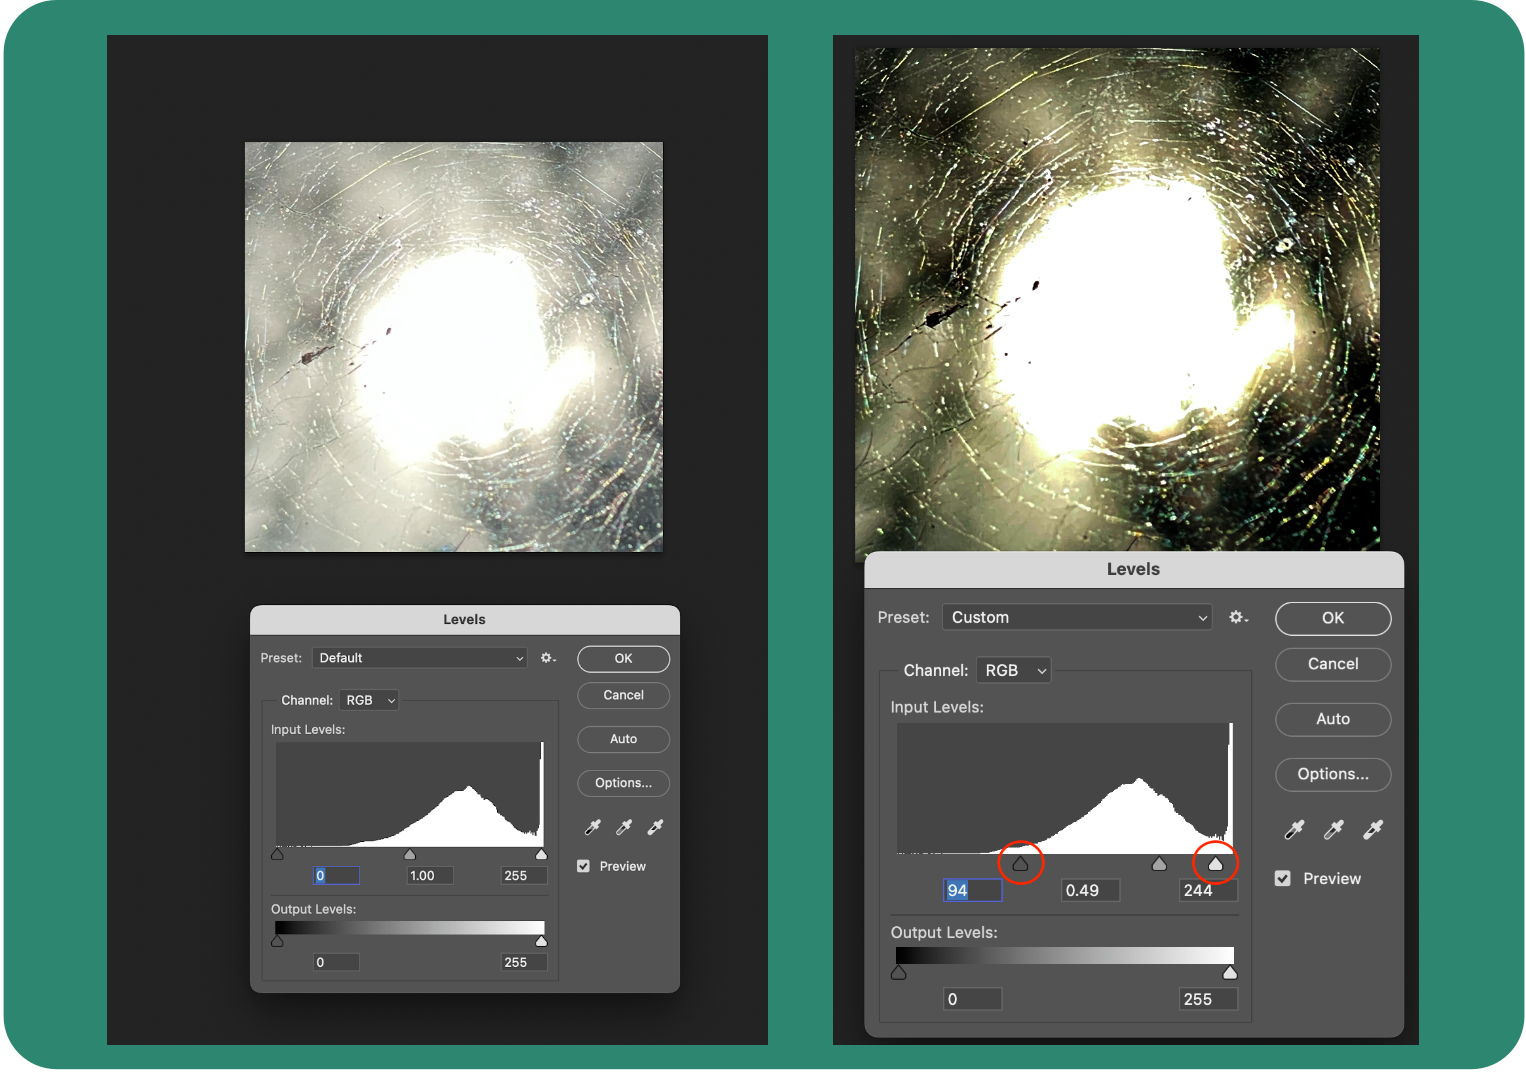1526x1080 pixels.
Task: Select the black point eyedropper in Custom Levels
Action: pos(1293,829)
